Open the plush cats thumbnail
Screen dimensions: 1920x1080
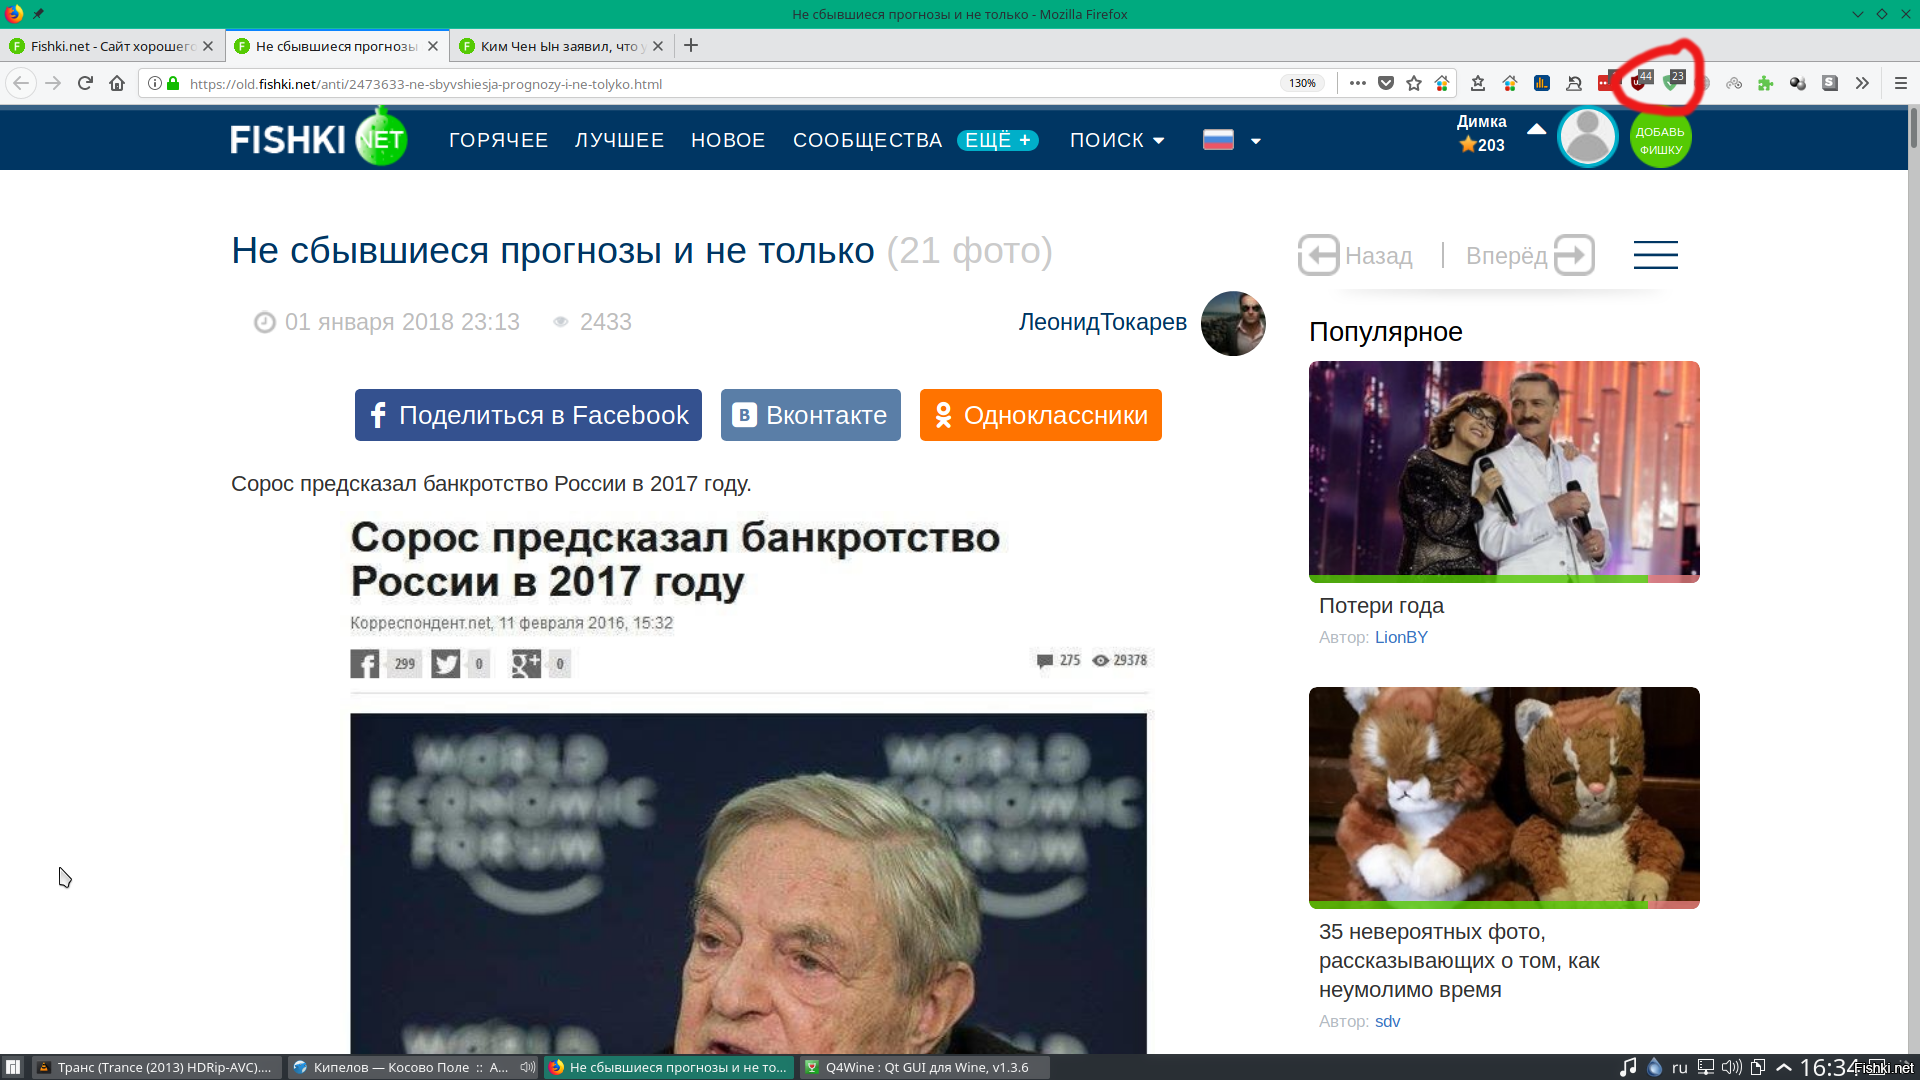(1504, 798)
